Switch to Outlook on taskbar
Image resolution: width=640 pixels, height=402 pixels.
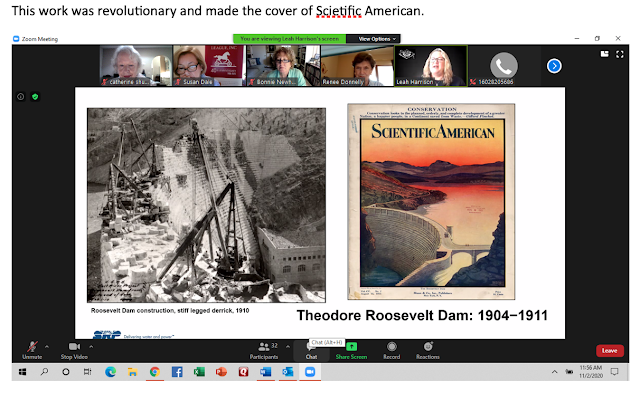288,372
